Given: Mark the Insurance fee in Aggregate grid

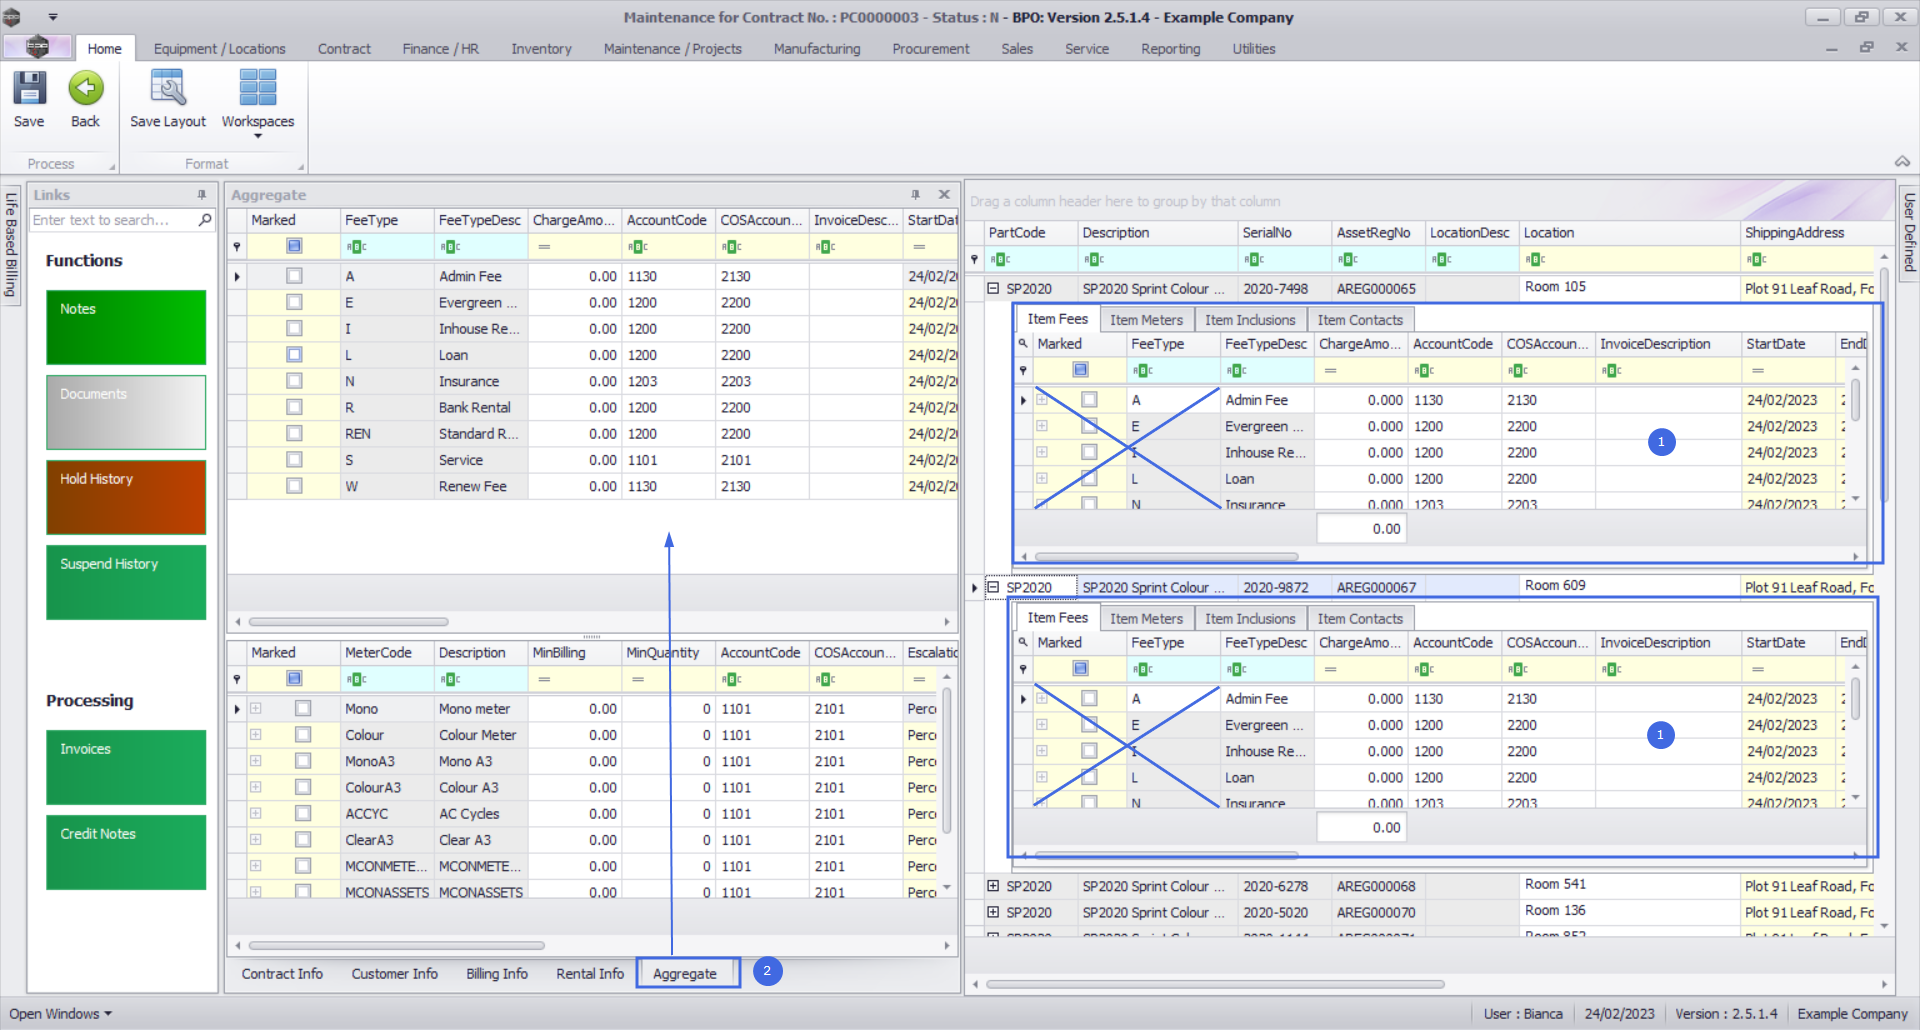Looking at the screenshot, I should coord(294,381).
